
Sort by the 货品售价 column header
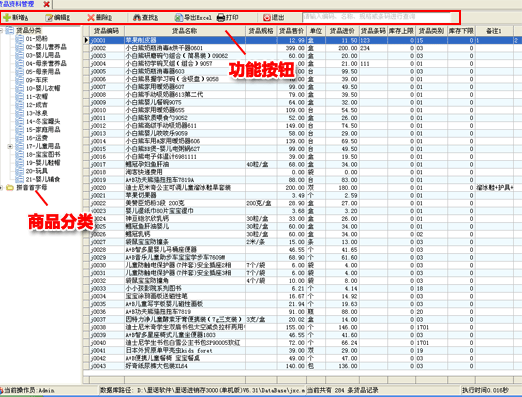pyautogui.click(x=291, y=31)
